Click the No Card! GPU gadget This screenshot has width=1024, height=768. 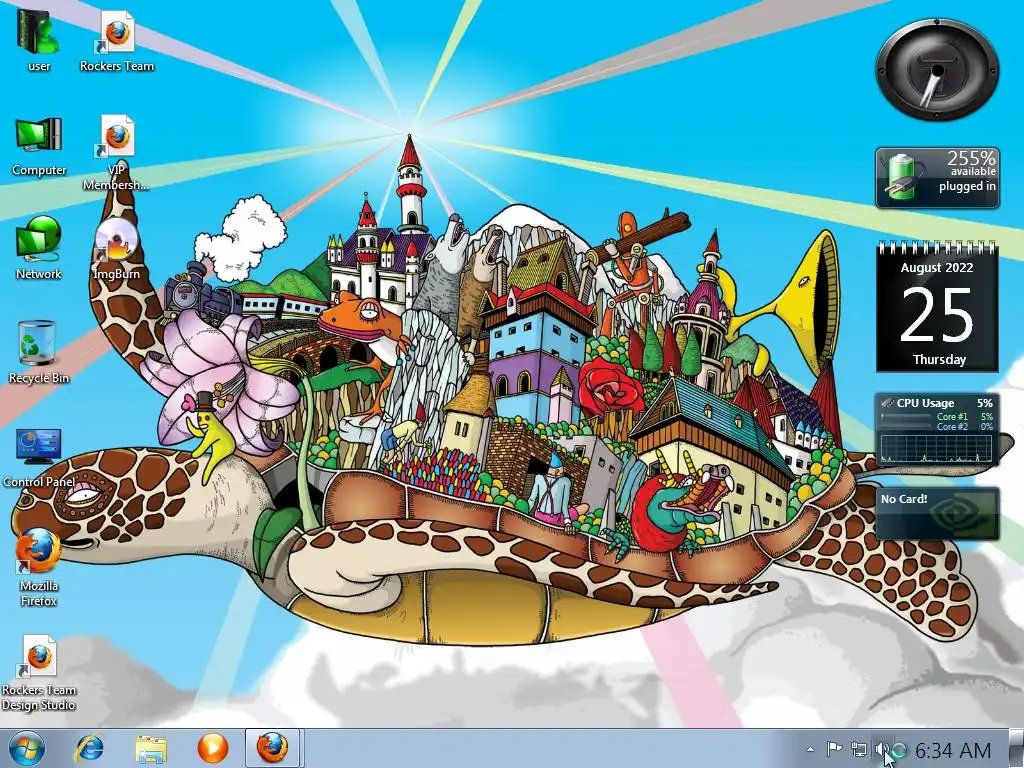pos(937,513)
